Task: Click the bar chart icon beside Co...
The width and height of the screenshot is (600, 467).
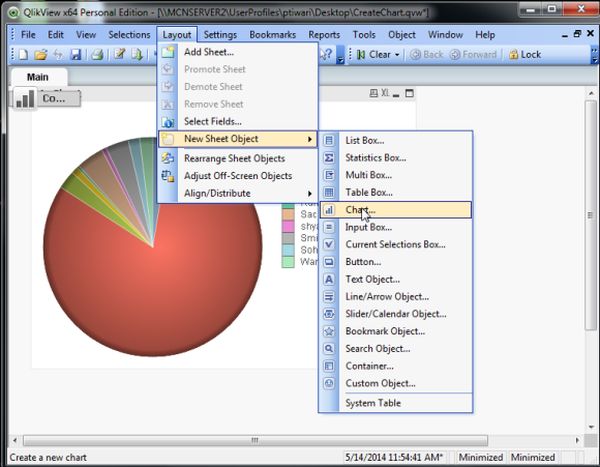Action: [24, 98]
